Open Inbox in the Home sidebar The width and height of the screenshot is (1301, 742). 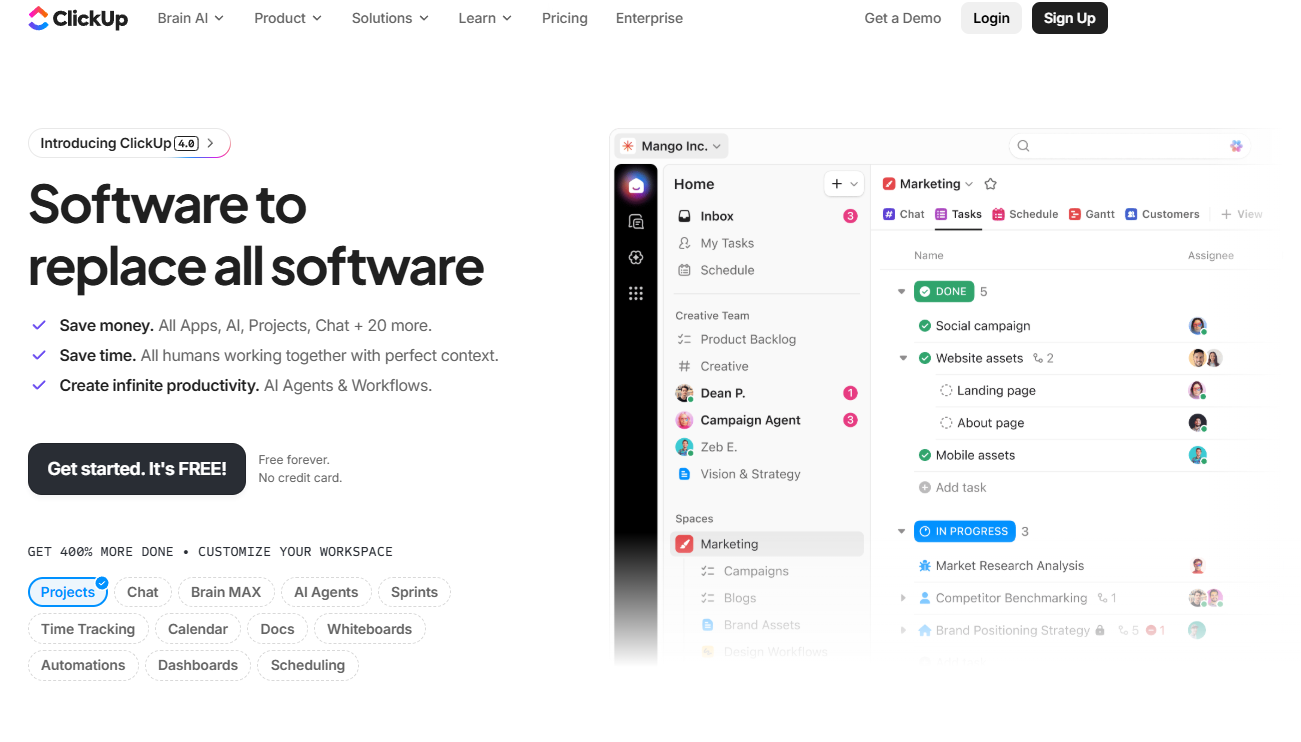(767, 216)
